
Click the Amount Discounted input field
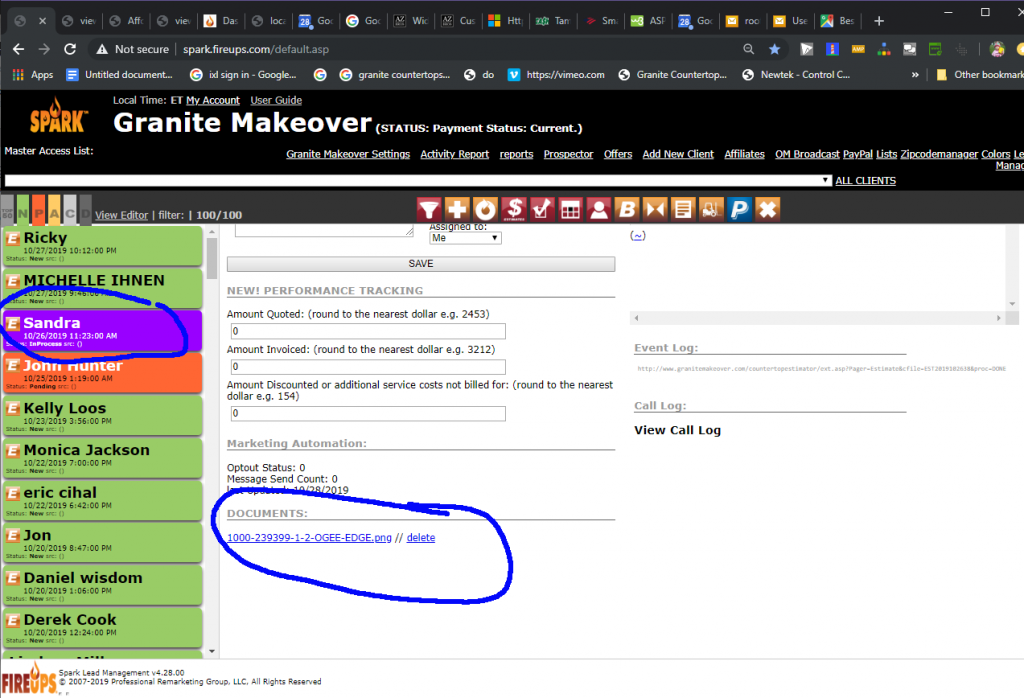click(368, 413)
